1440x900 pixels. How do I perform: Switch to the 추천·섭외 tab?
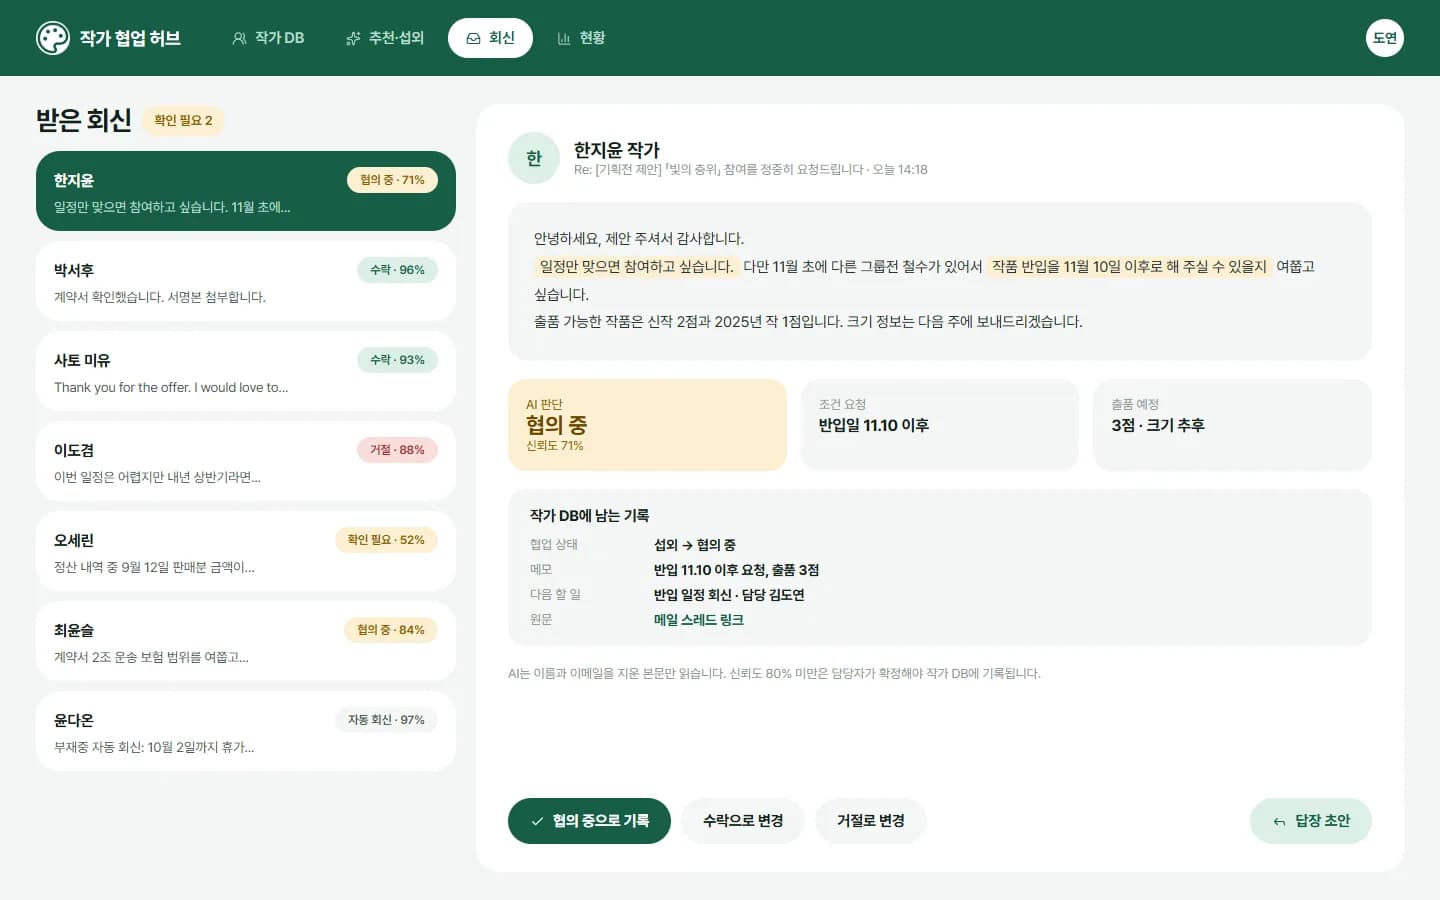coord(385,38)
